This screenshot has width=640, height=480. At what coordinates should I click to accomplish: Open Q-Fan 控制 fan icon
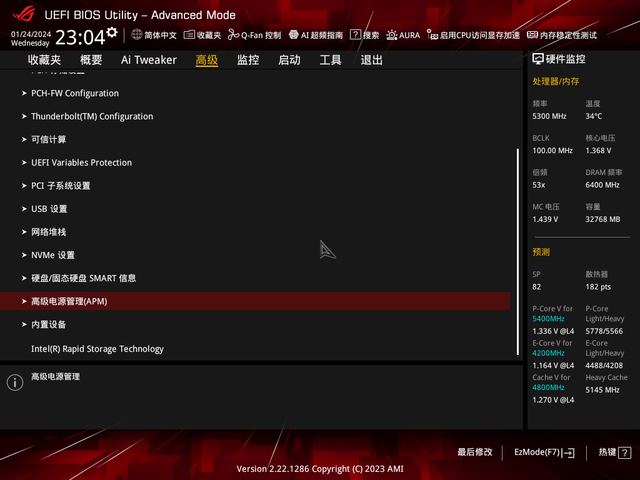(233, 35)
